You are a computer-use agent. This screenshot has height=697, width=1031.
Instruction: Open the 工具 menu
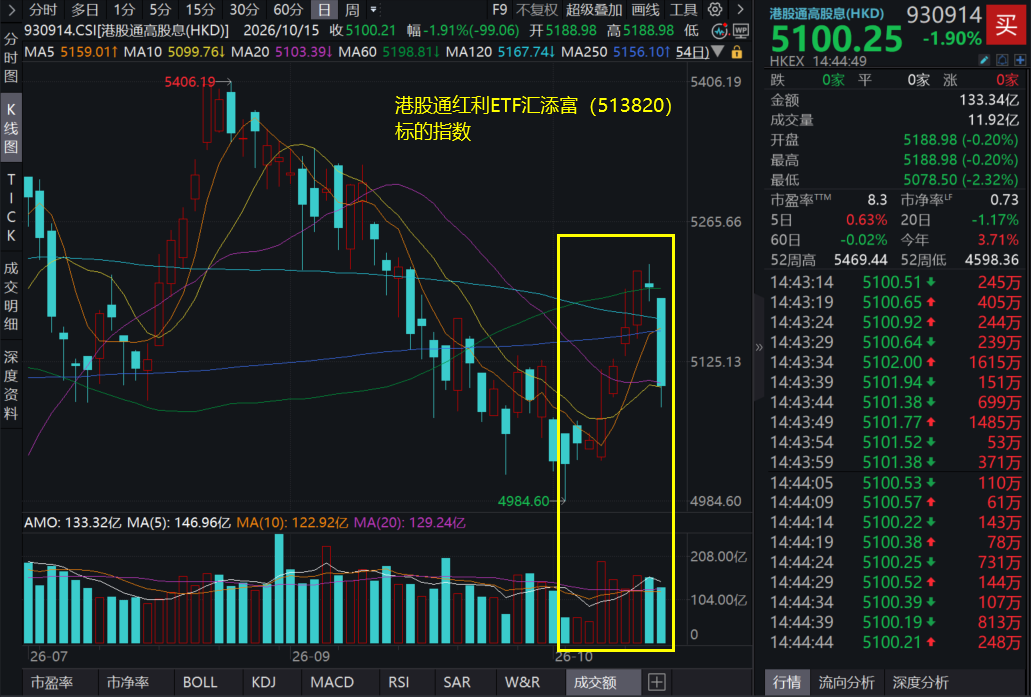(683, 10)
